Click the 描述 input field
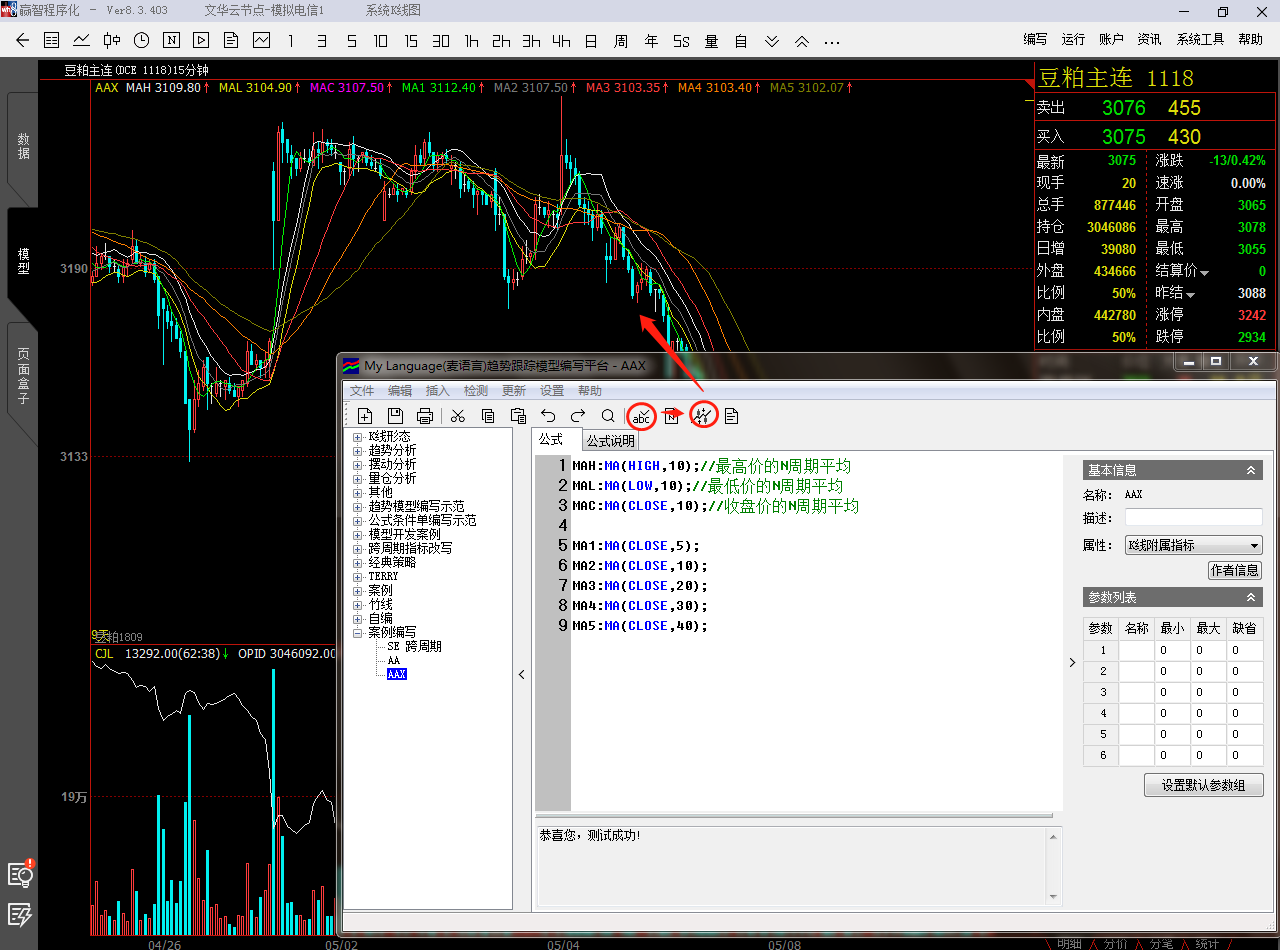 point(1193,518)
